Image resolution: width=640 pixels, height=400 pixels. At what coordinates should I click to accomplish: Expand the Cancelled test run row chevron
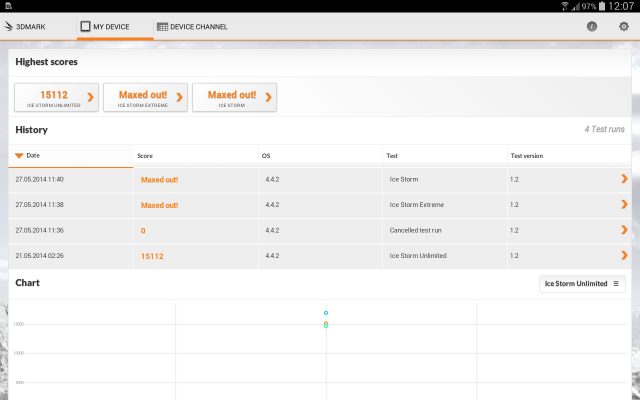[x=624, y=230]
